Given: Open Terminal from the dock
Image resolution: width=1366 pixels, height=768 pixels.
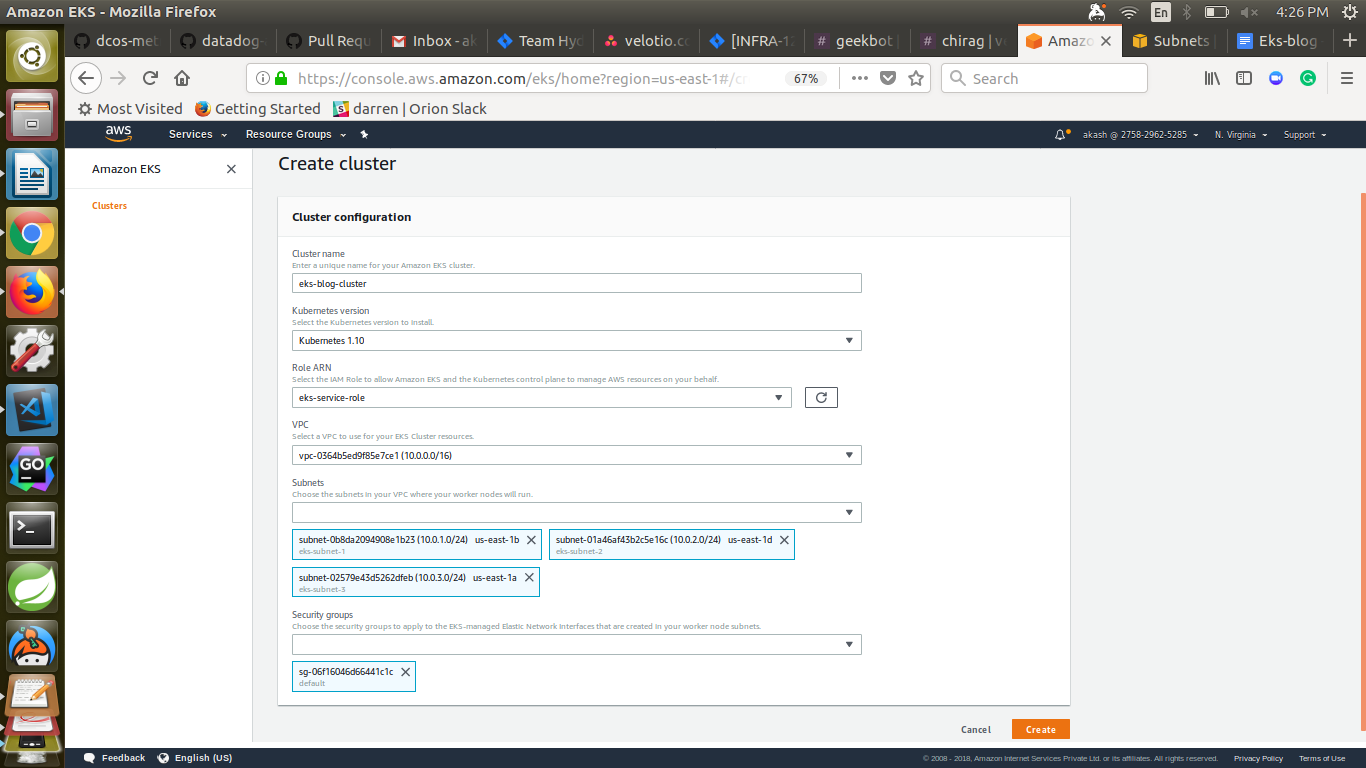Looking at the screenshot, I should click(x=33, y=529).
